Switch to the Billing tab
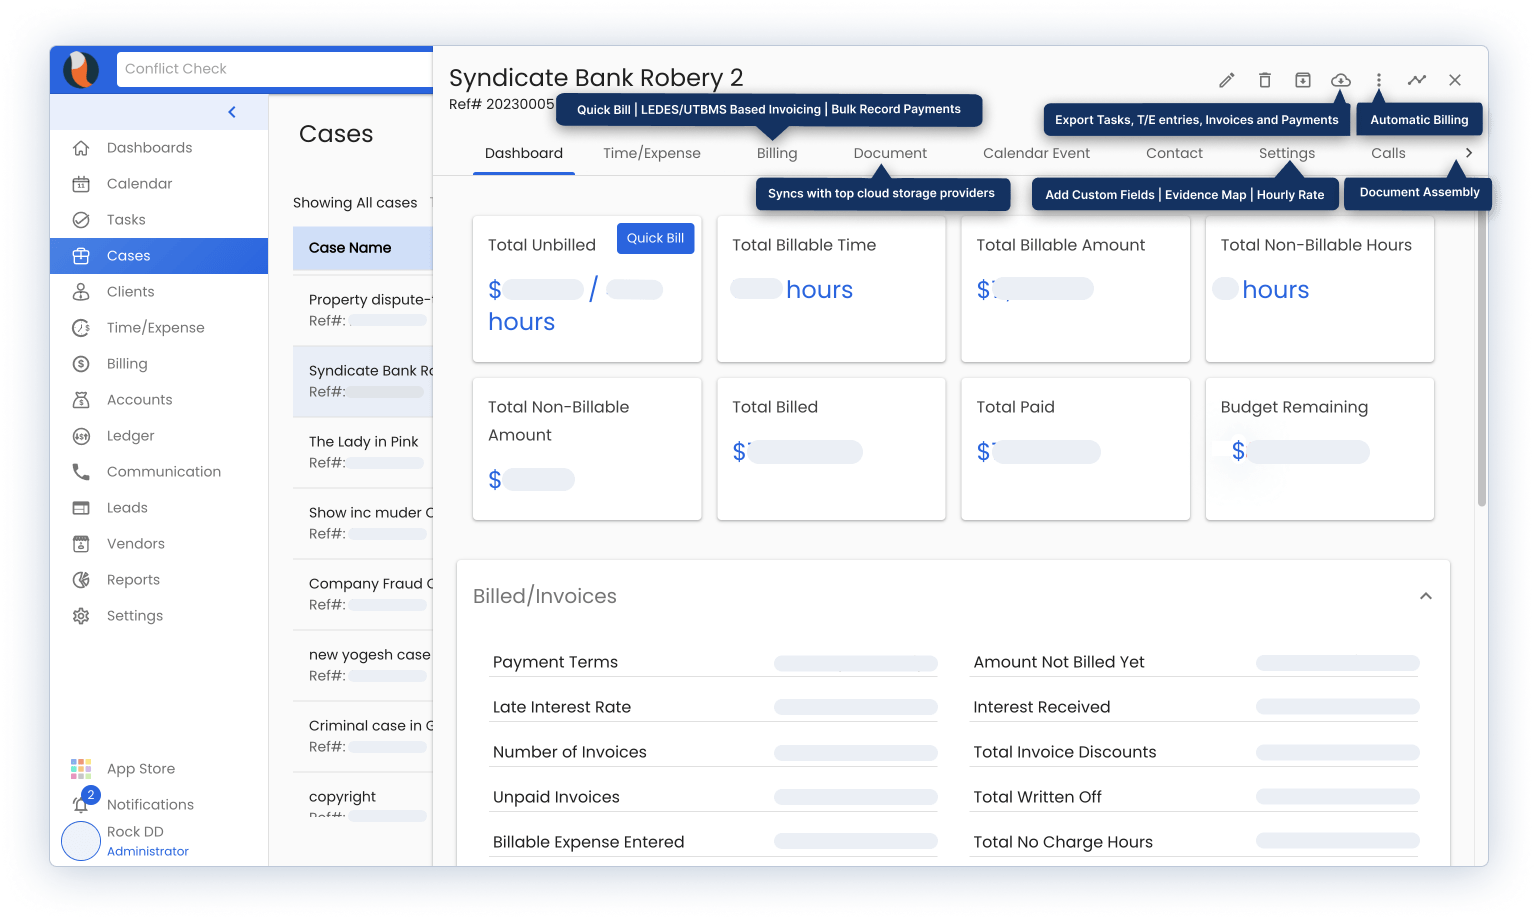The width and height of the screenshot is (1538, 920). point(776,153)
